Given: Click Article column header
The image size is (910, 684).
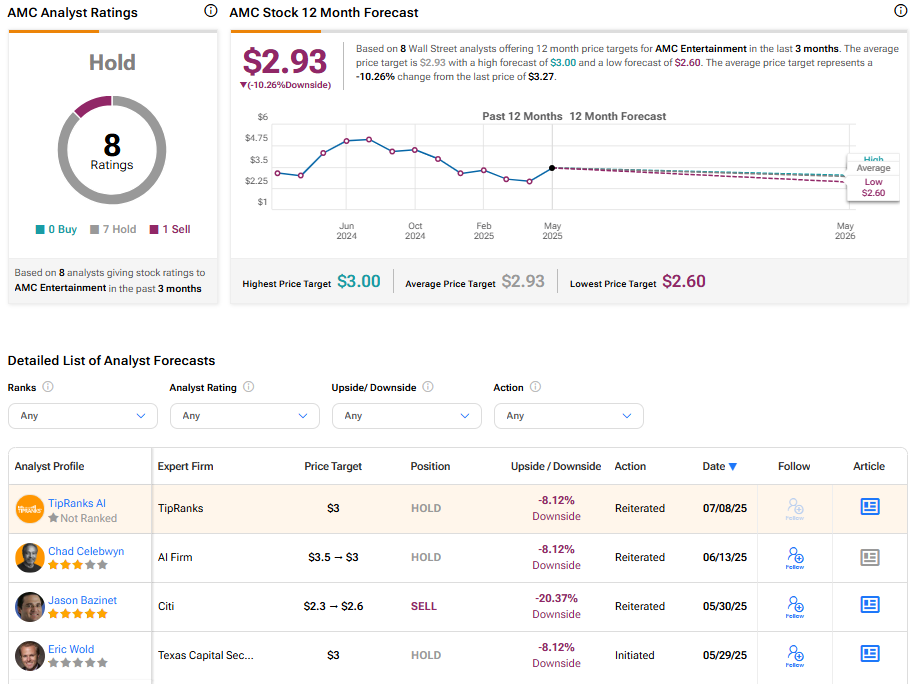Looking at the screenshot, I should pos(869,466).
